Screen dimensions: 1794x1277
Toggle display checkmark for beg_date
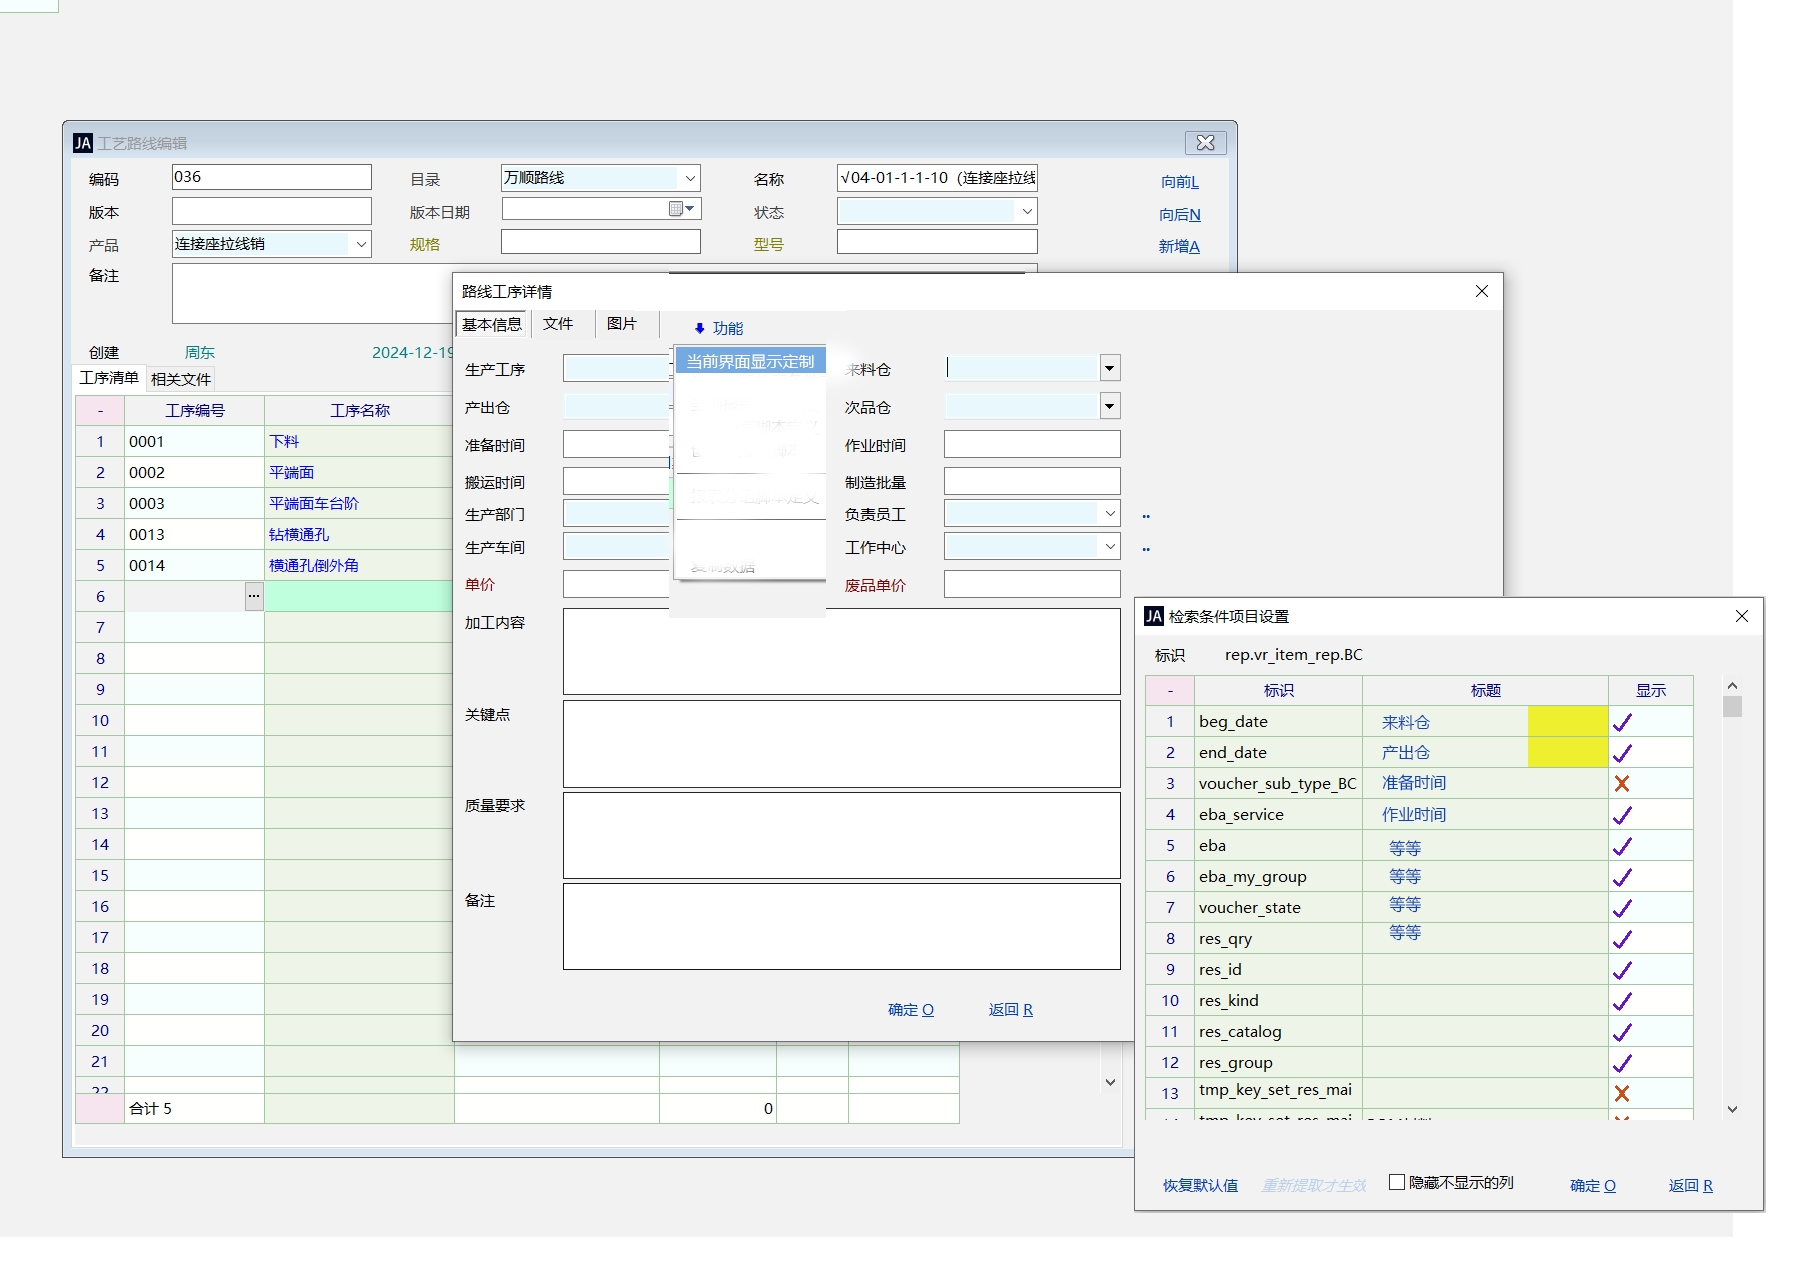click(1622, 722)
